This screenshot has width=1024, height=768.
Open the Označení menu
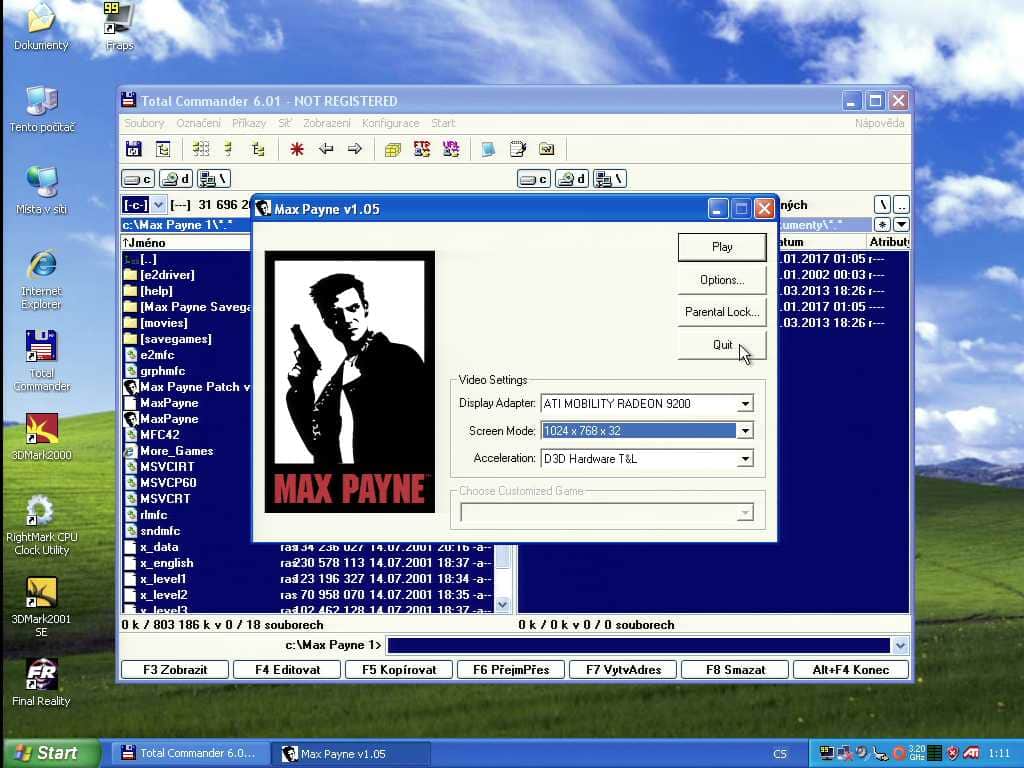click(198, 123)
